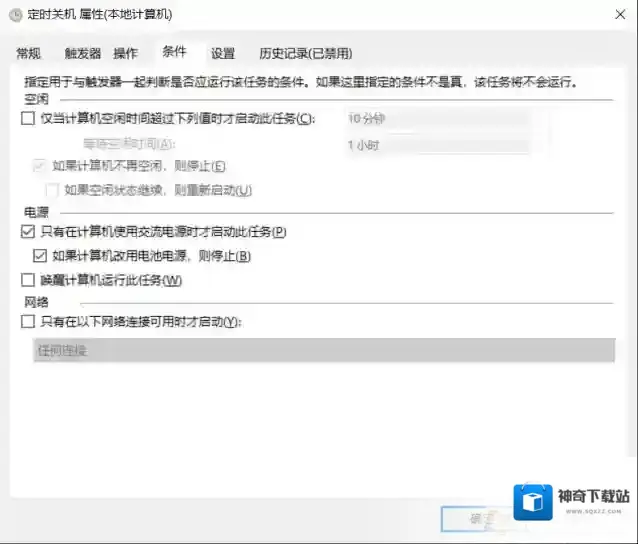Open the 触发器 tab
Image resolution: width=638 pixels, height=544 pixels.
[82, 53]
